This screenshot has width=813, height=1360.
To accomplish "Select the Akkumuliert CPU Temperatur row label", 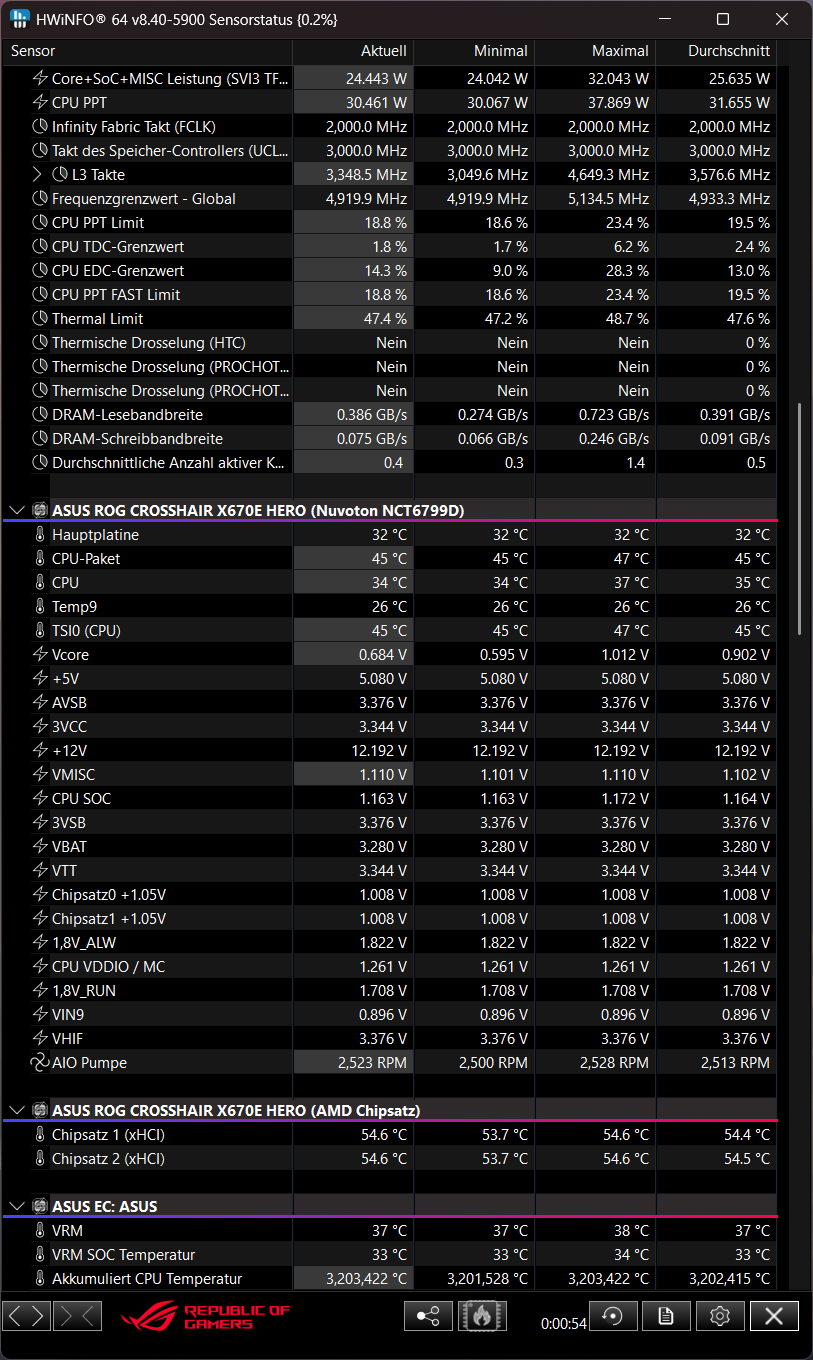I will [x=147, y=1278].
